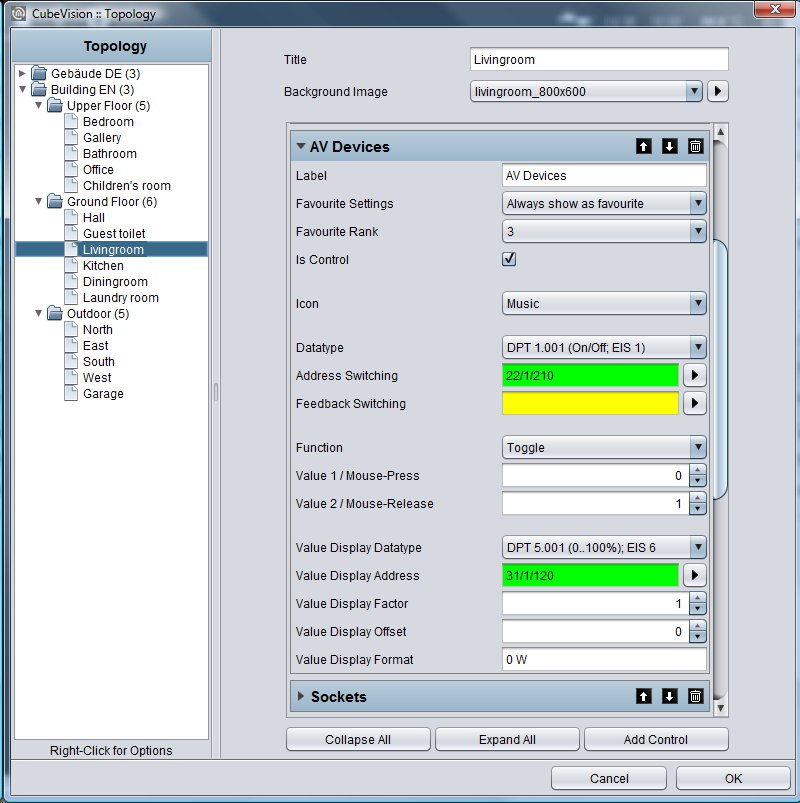
Task: Open the Function dropdown showing Toggle
Action: [604, 448]
